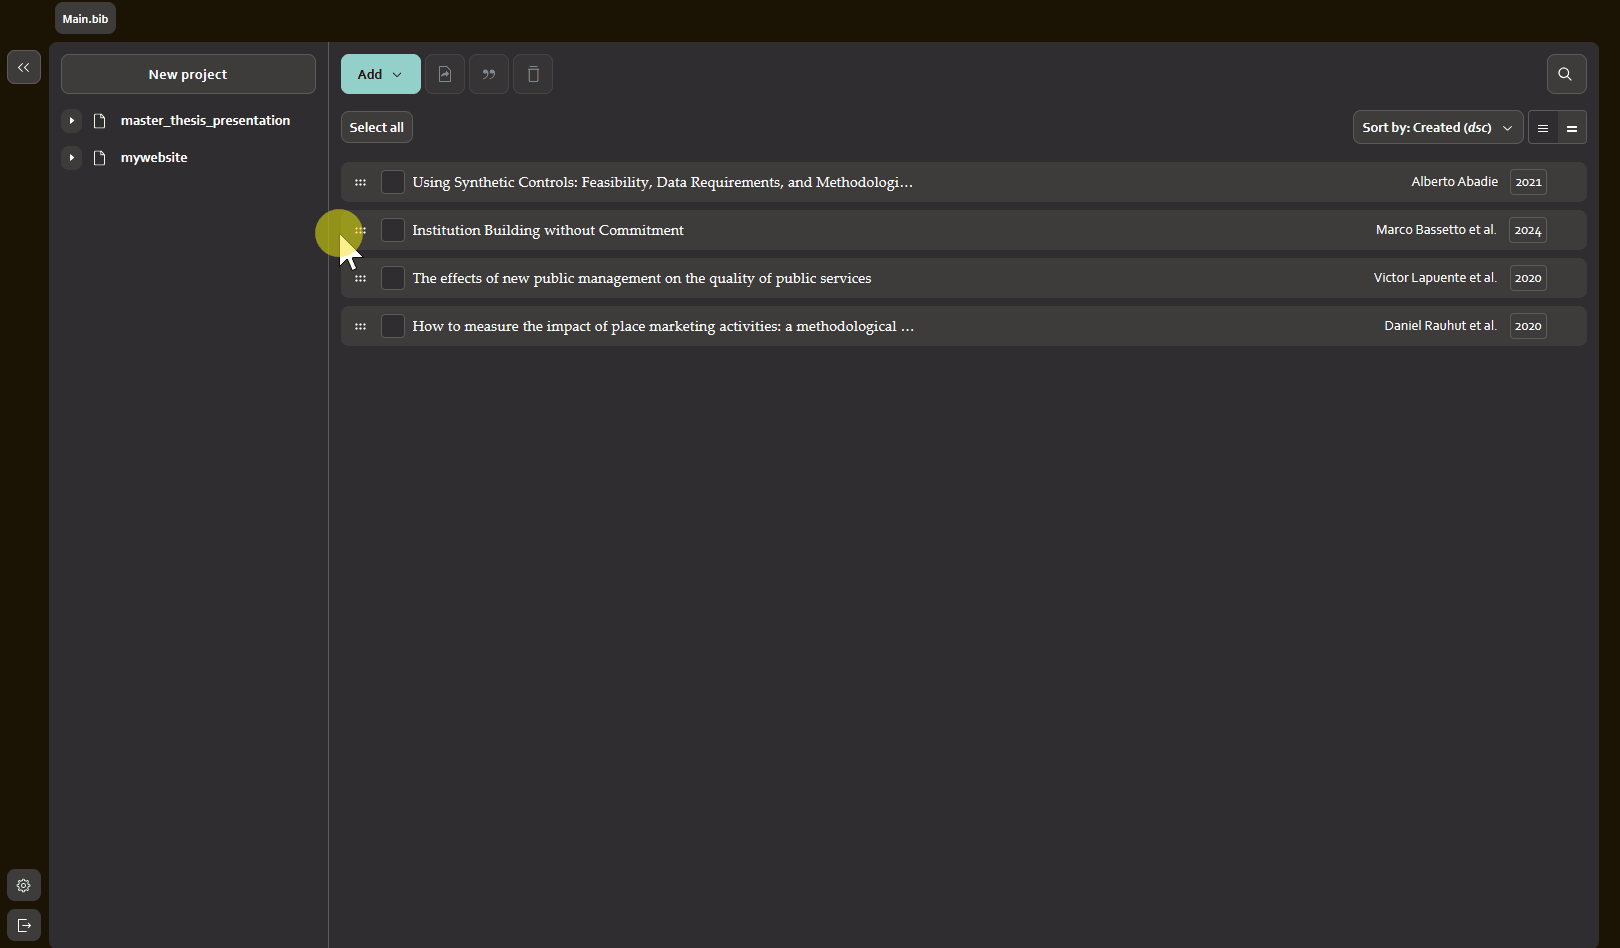Screen dimensions: 1620x948
Task: Select checkbox for How to measure place marketing
Action: tap(393, 326)
